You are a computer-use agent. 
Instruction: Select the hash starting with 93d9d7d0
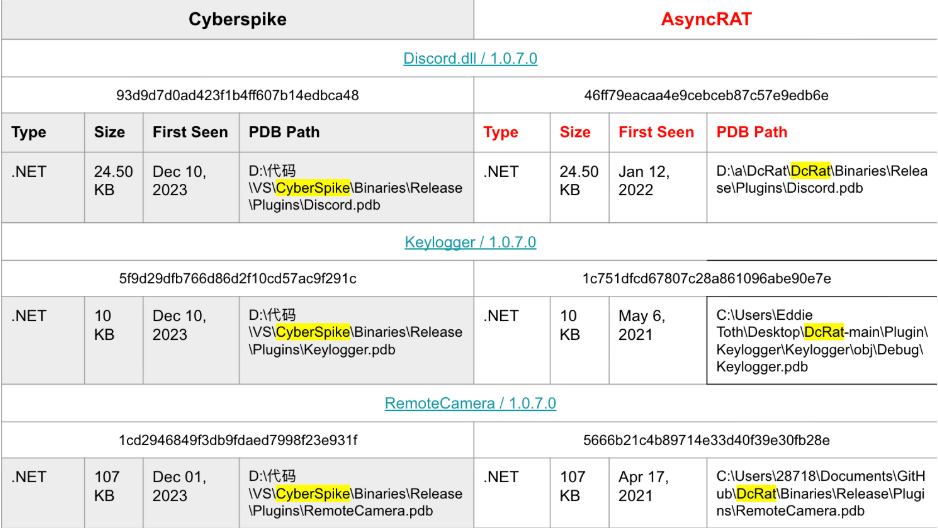coord(237,95)
